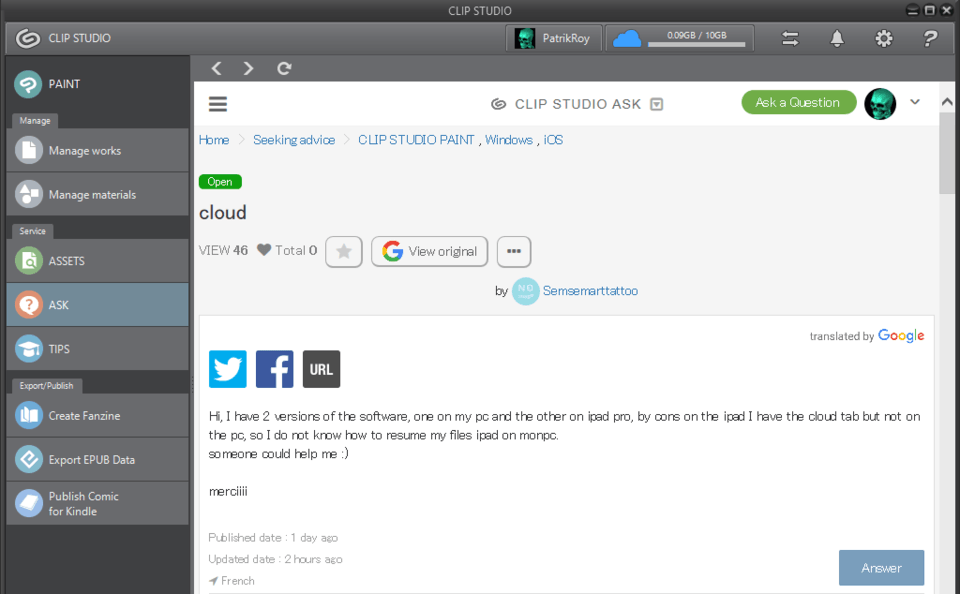
Task: Launch Create Fanzine
Action: coord(97,415)
